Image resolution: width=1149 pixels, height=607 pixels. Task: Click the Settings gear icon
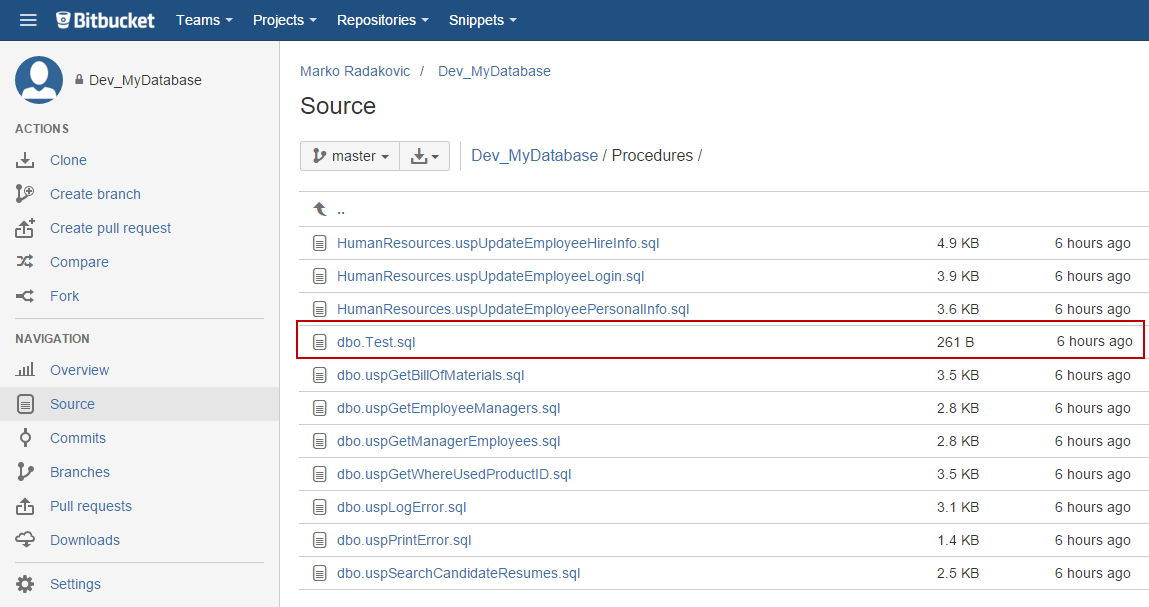click(x=26, y=584)
